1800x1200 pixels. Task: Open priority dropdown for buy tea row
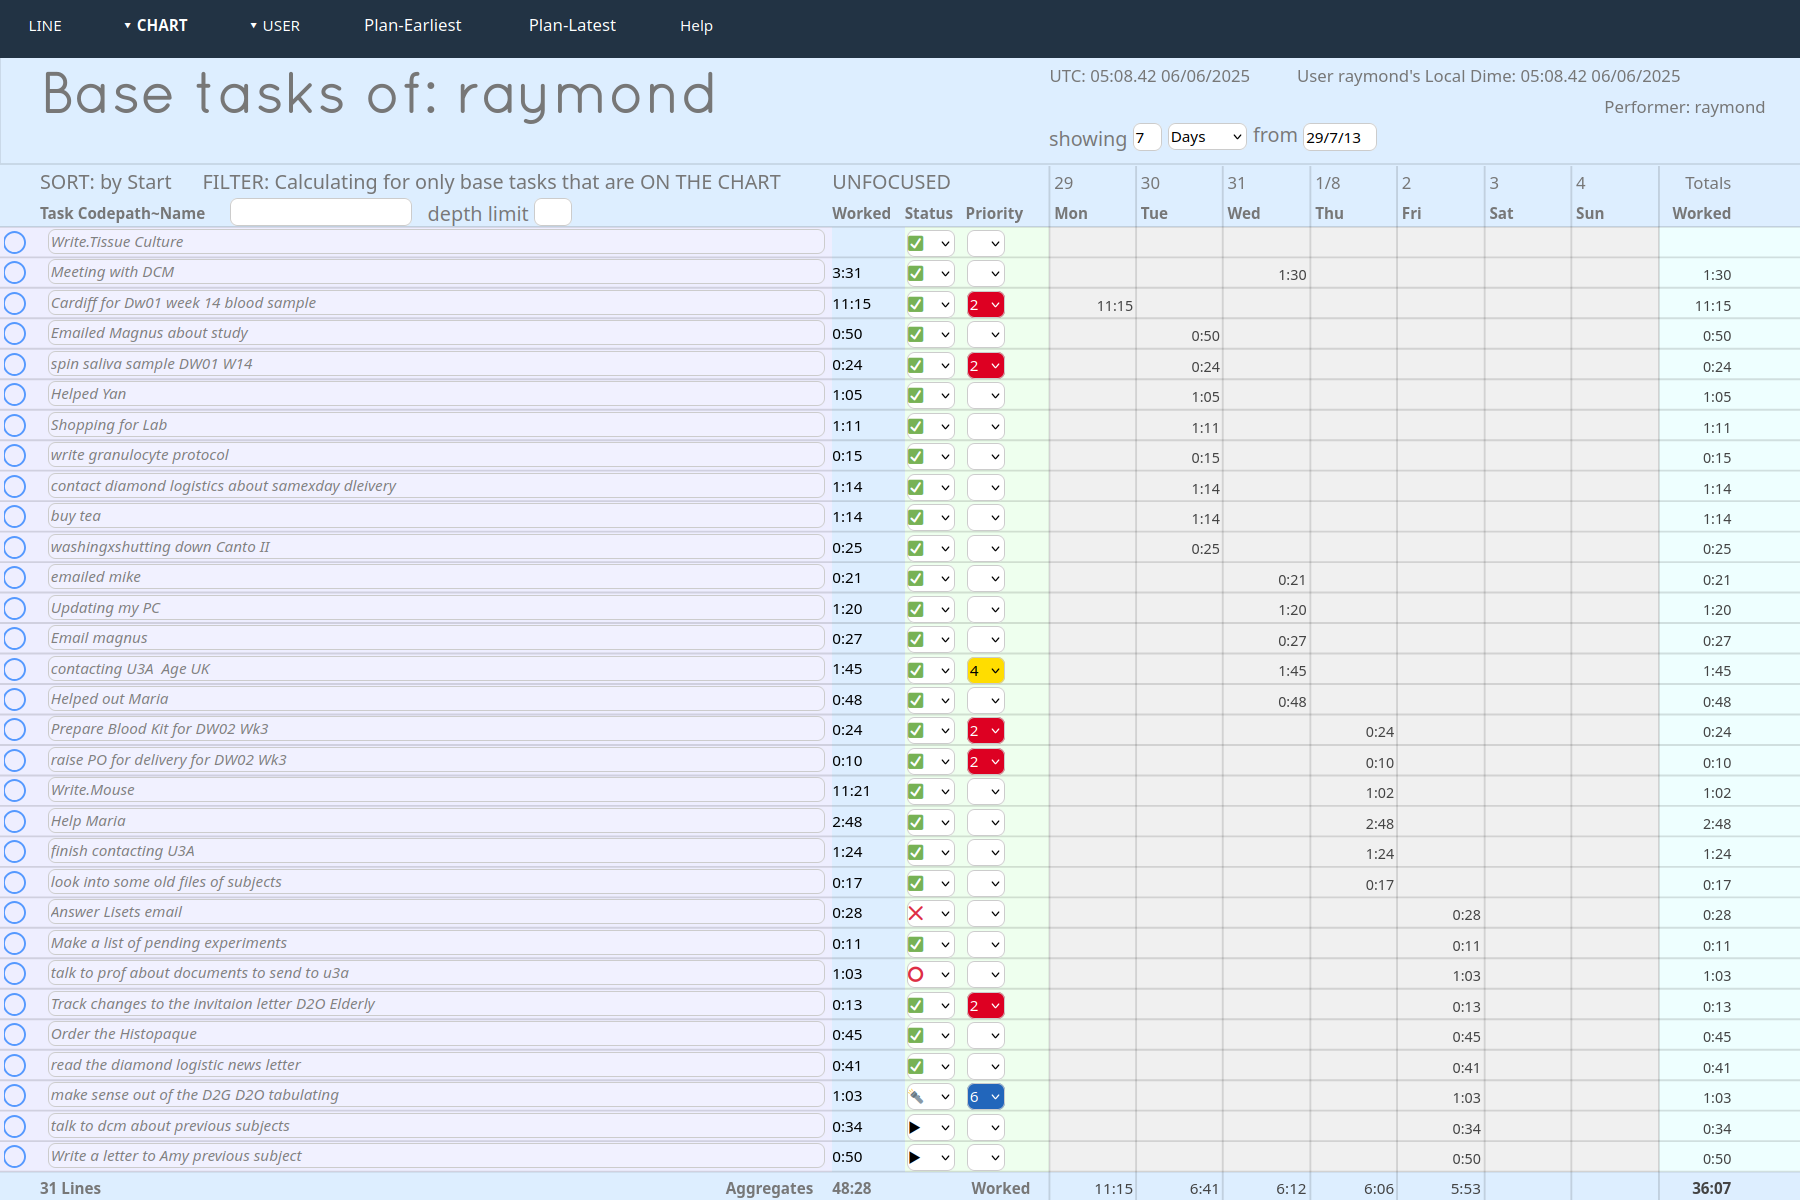[x=985, y=517]
